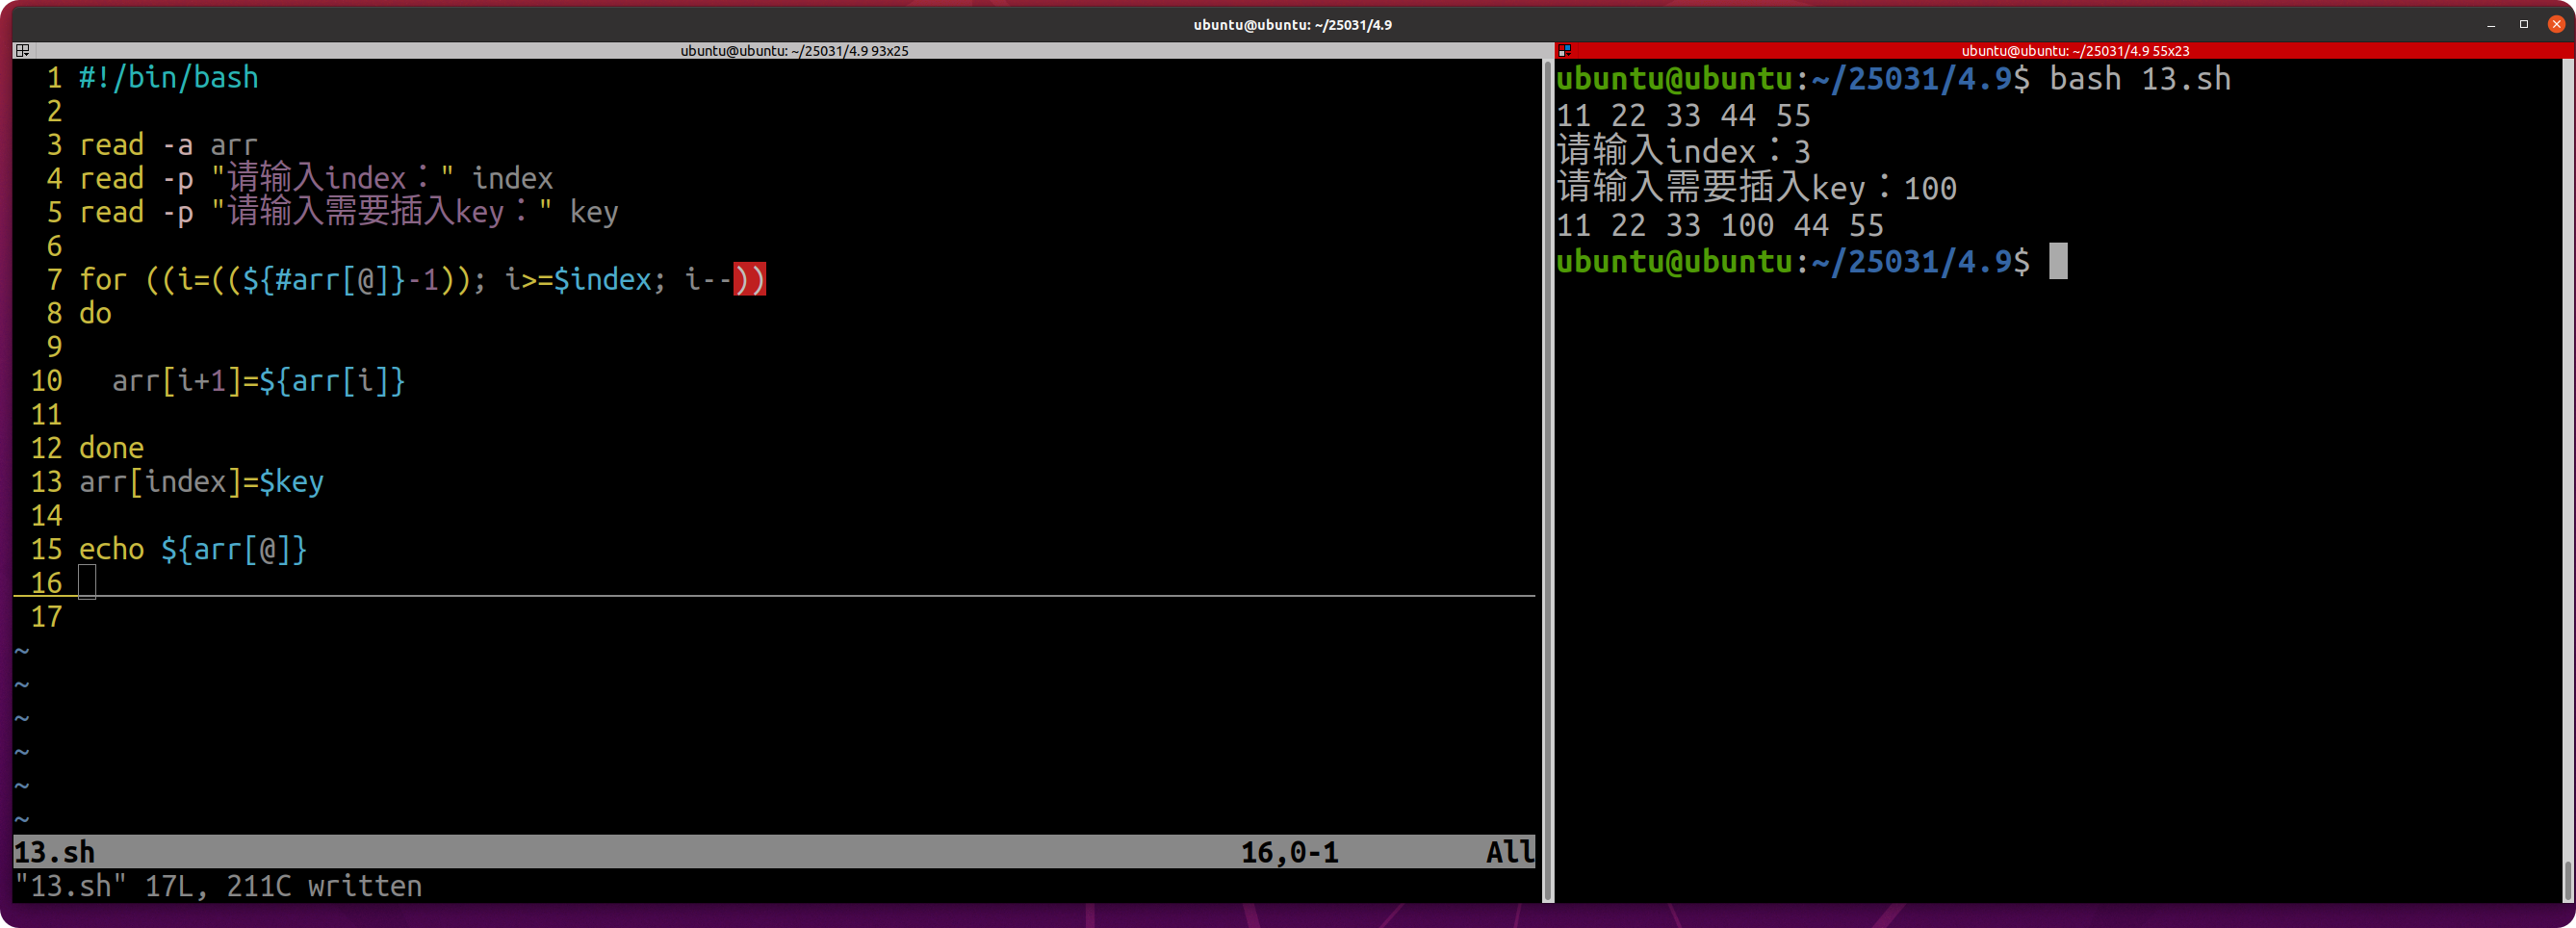
Task: Click the right terminal cursor block at prompt
Action: (x=2058, y=261)
